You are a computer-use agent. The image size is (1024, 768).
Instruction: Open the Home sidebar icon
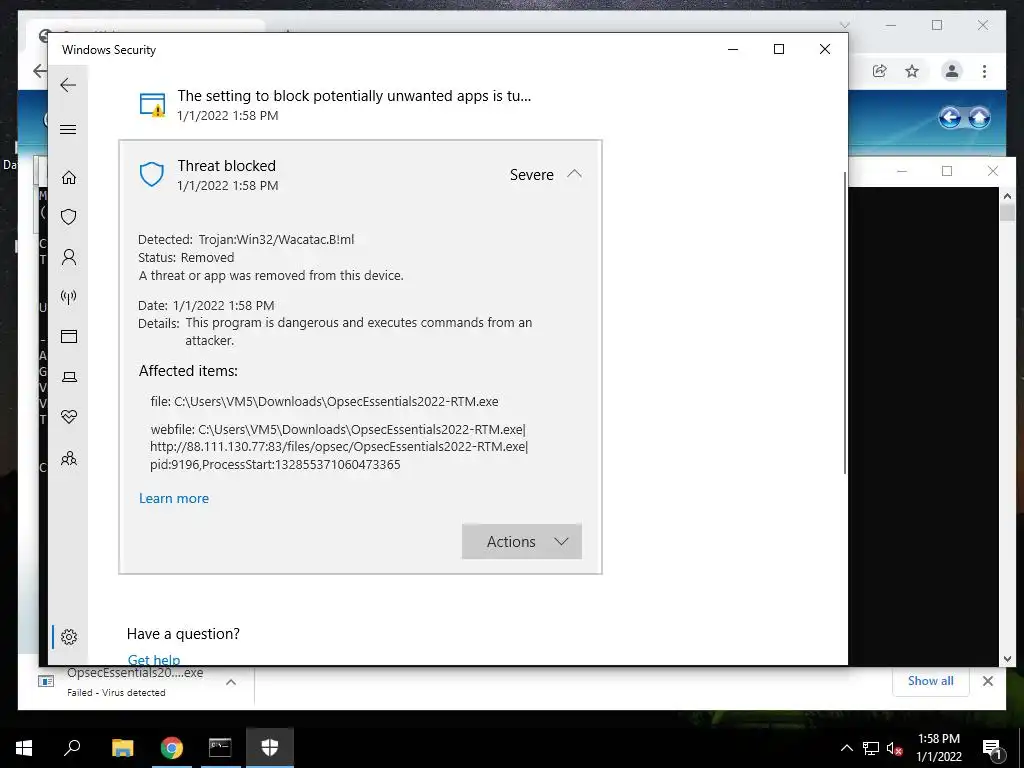[x=69, y=178]
